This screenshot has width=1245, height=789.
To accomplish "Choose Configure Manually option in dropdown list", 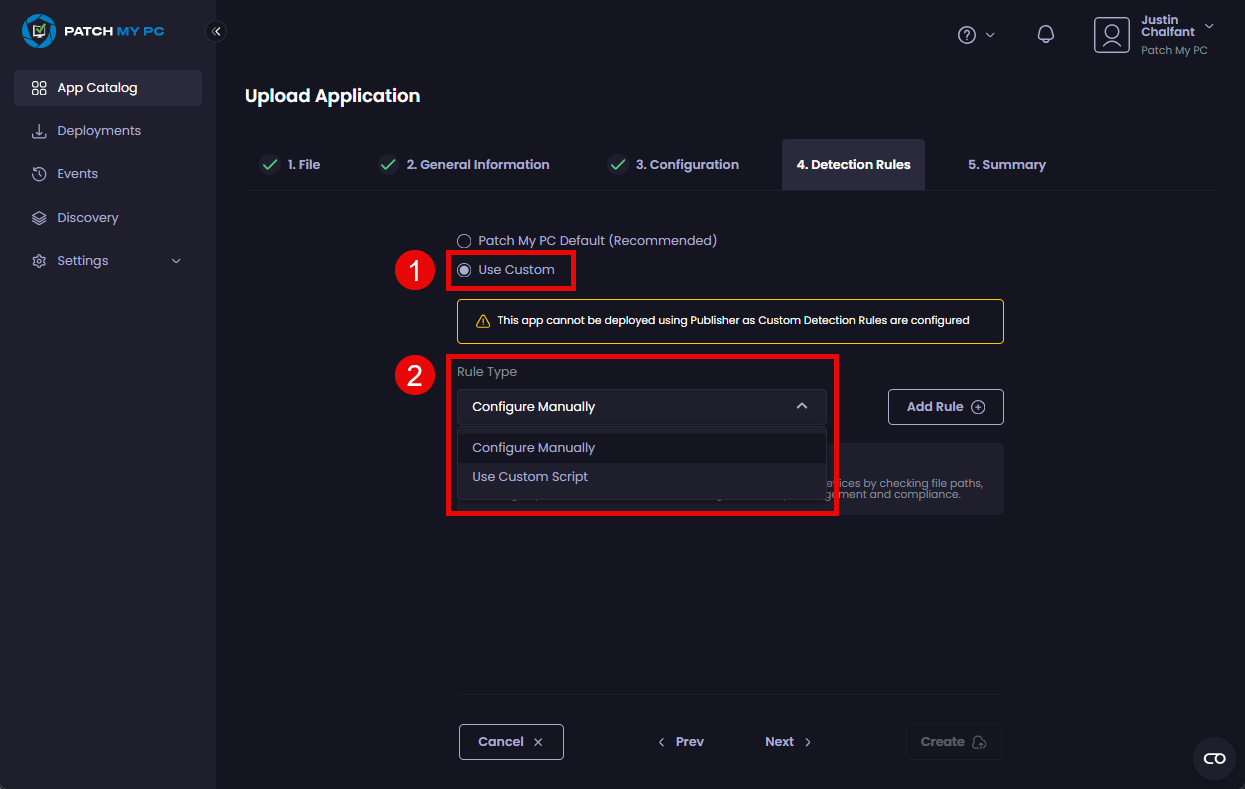I will [x=533, y=448].
